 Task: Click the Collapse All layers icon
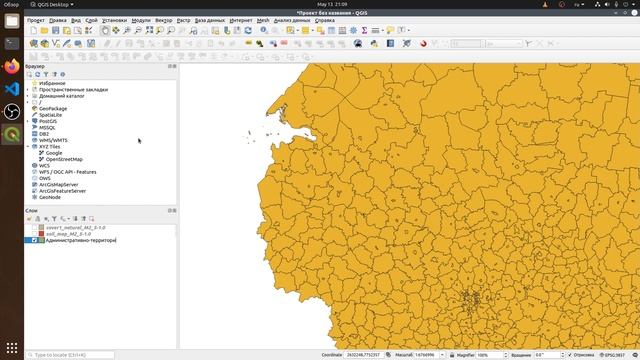click(x=84, y=219)
